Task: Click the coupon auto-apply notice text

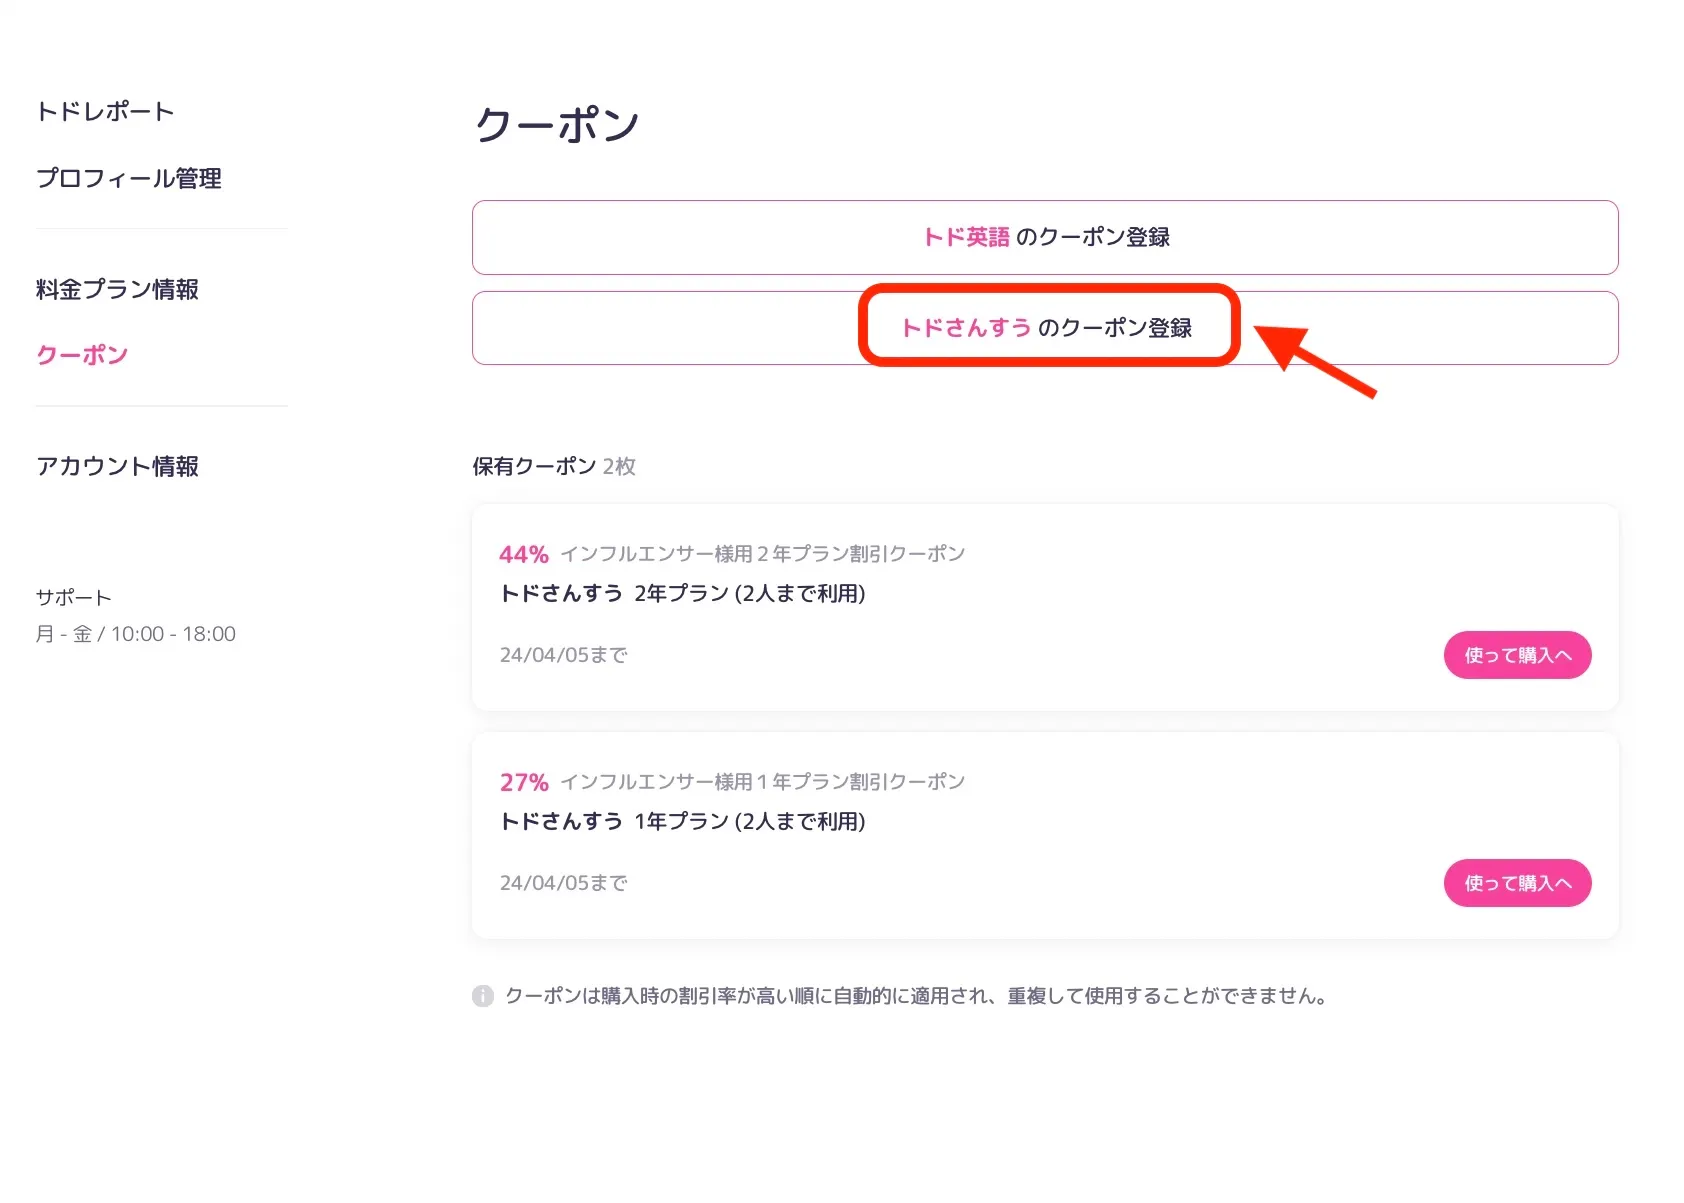Action: 916,996
